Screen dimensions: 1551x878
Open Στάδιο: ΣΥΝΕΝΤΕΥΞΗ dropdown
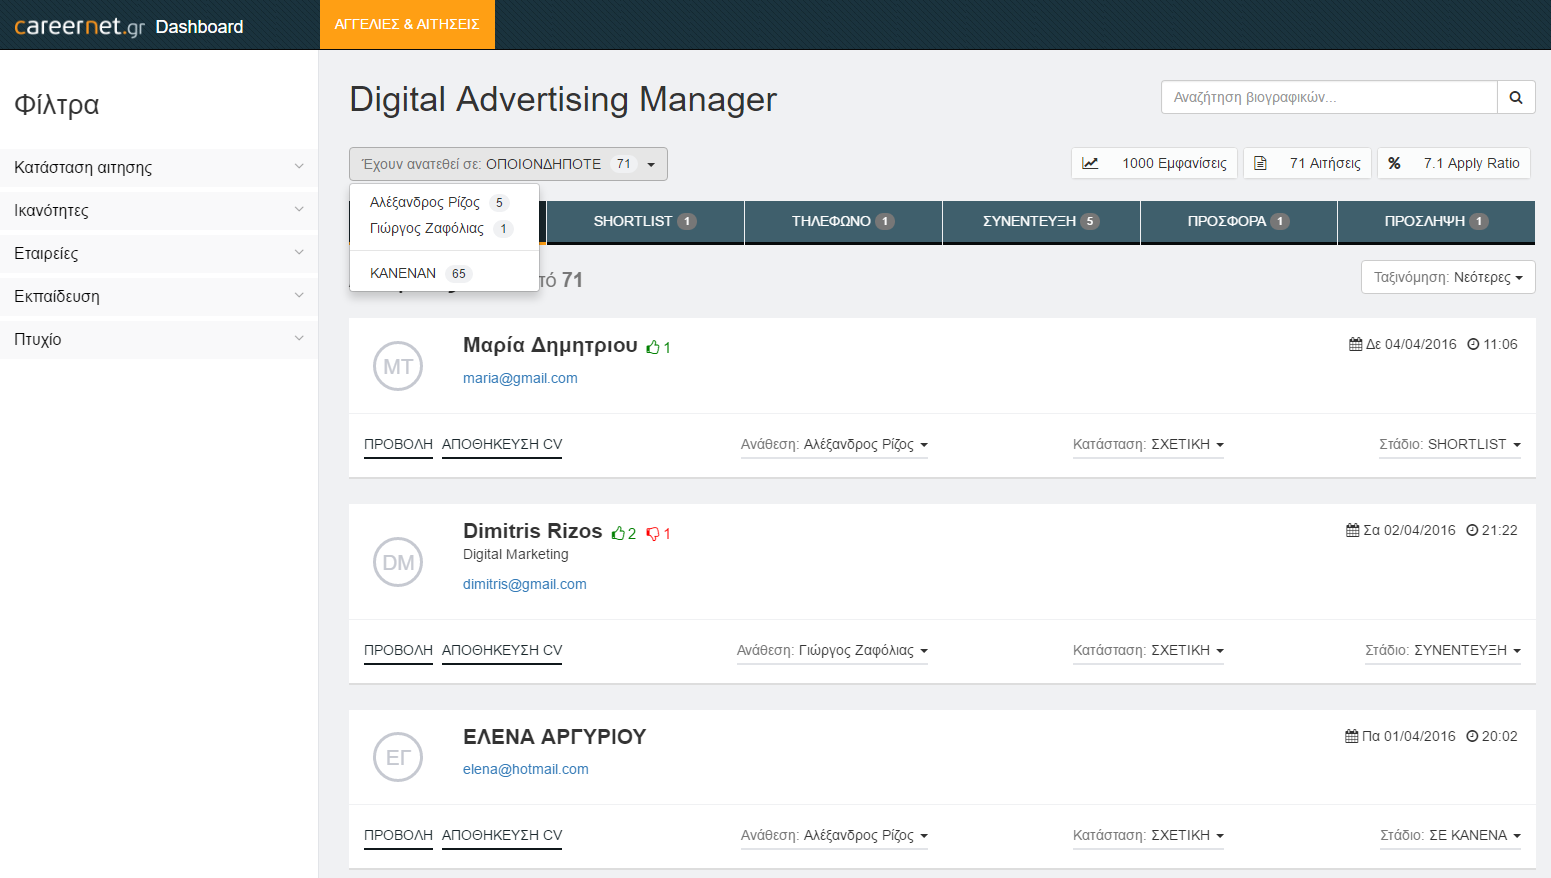click(x=1443, y=651)
